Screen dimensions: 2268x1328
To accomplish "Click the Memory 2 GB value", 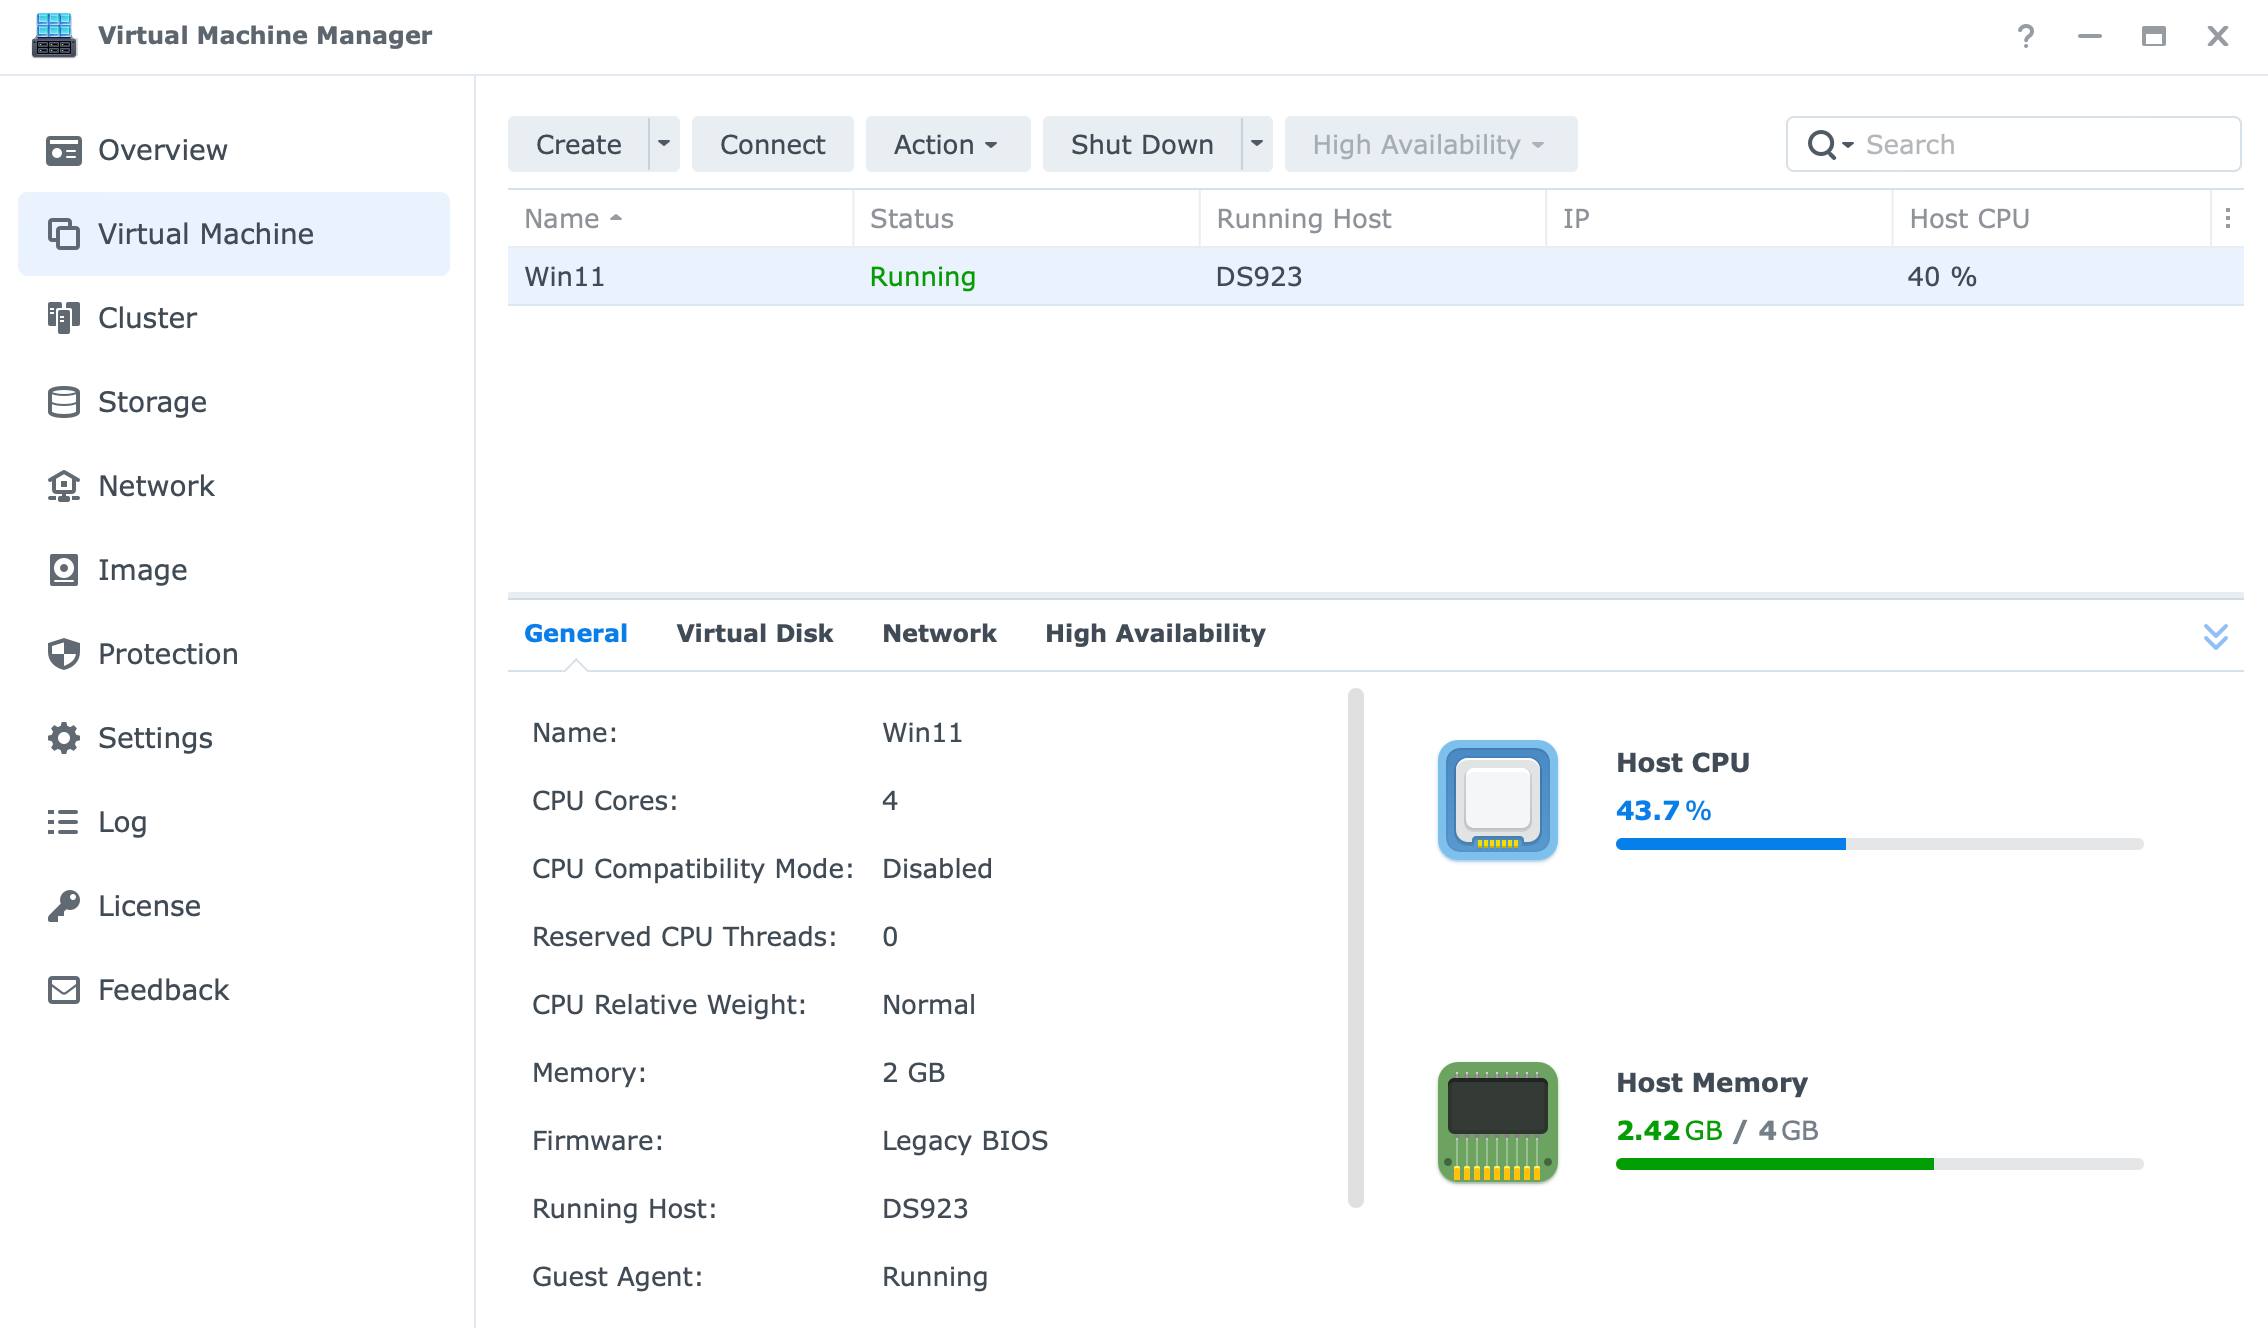I will tap(913, 1072).
